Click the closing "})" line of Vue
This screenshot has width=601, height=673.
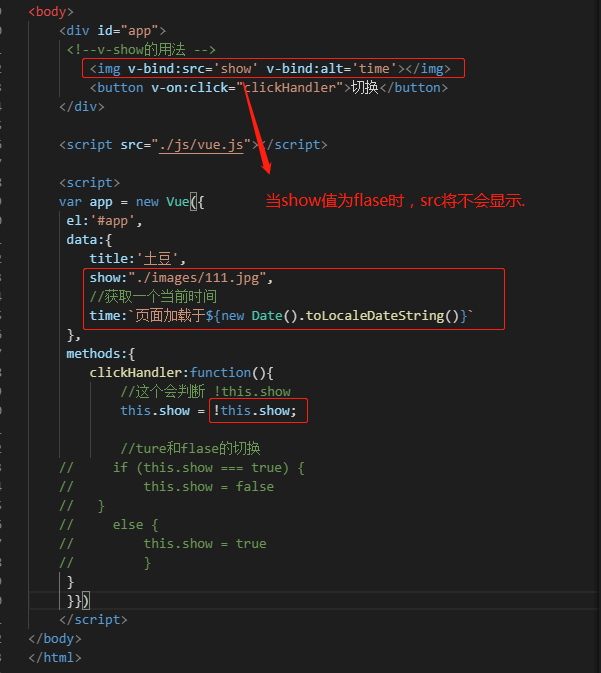click(78, 600)
